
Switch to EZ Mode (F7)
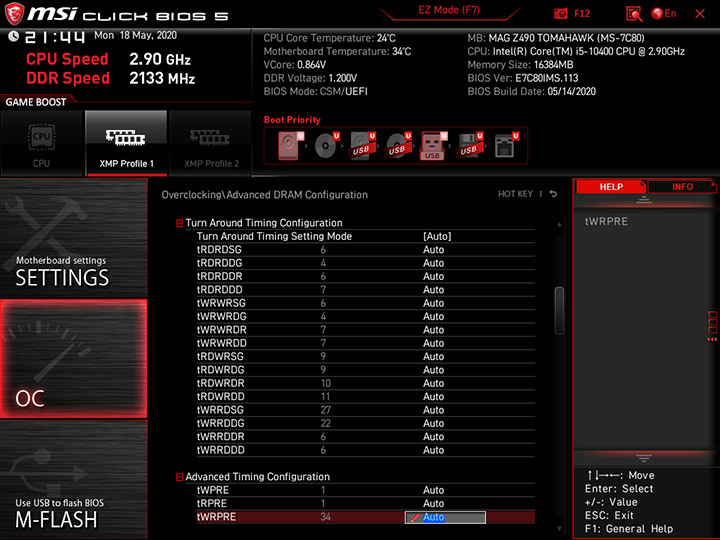coord(449,10)
